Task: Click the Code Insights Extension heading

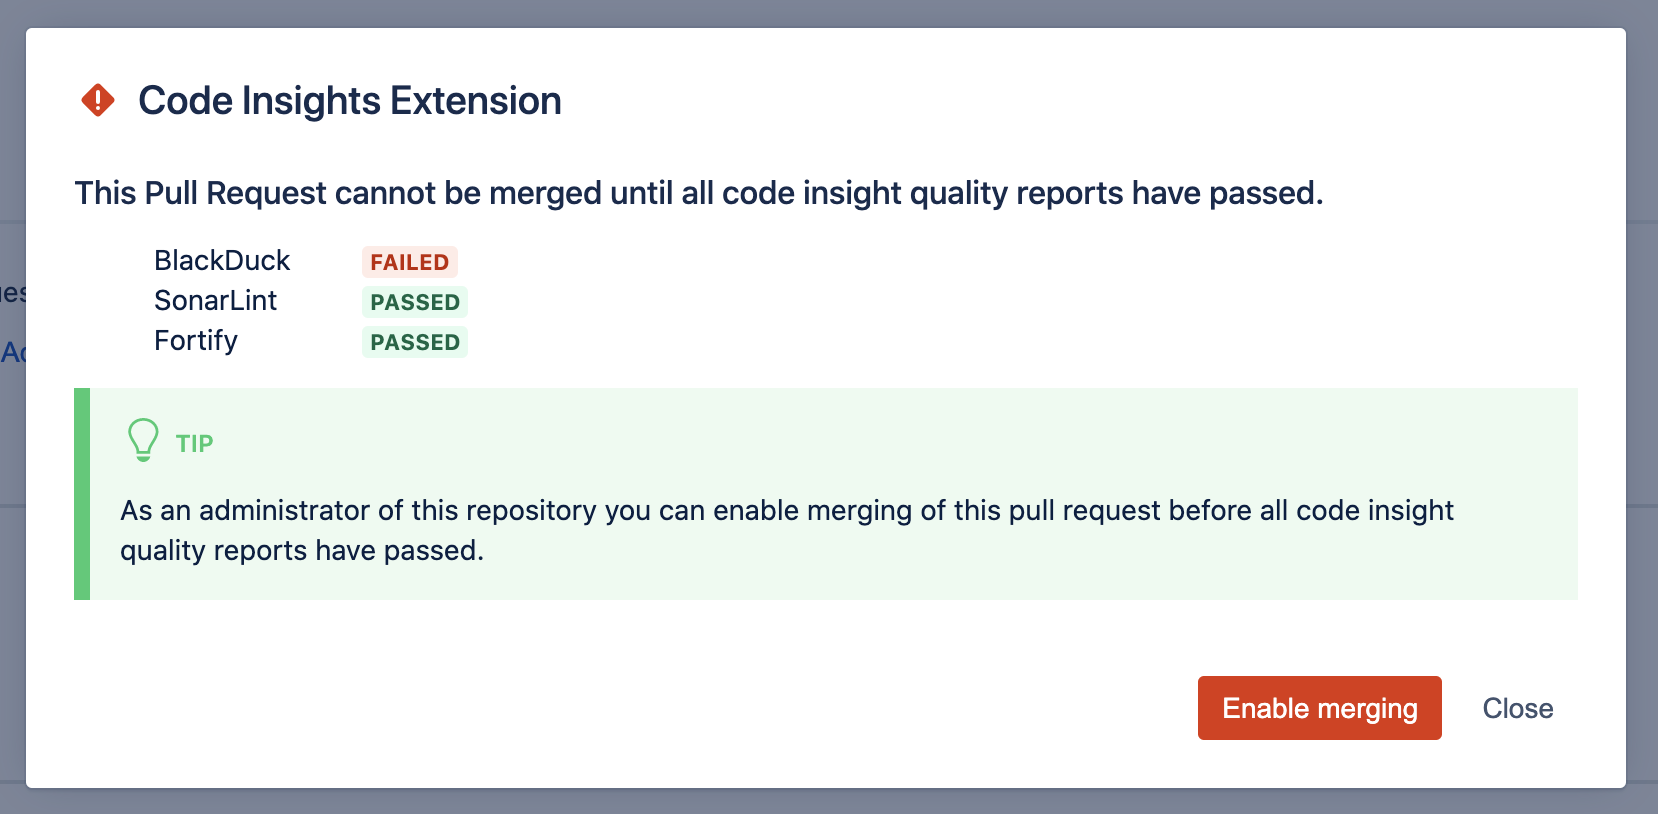Action: click(x=350, y=101)
